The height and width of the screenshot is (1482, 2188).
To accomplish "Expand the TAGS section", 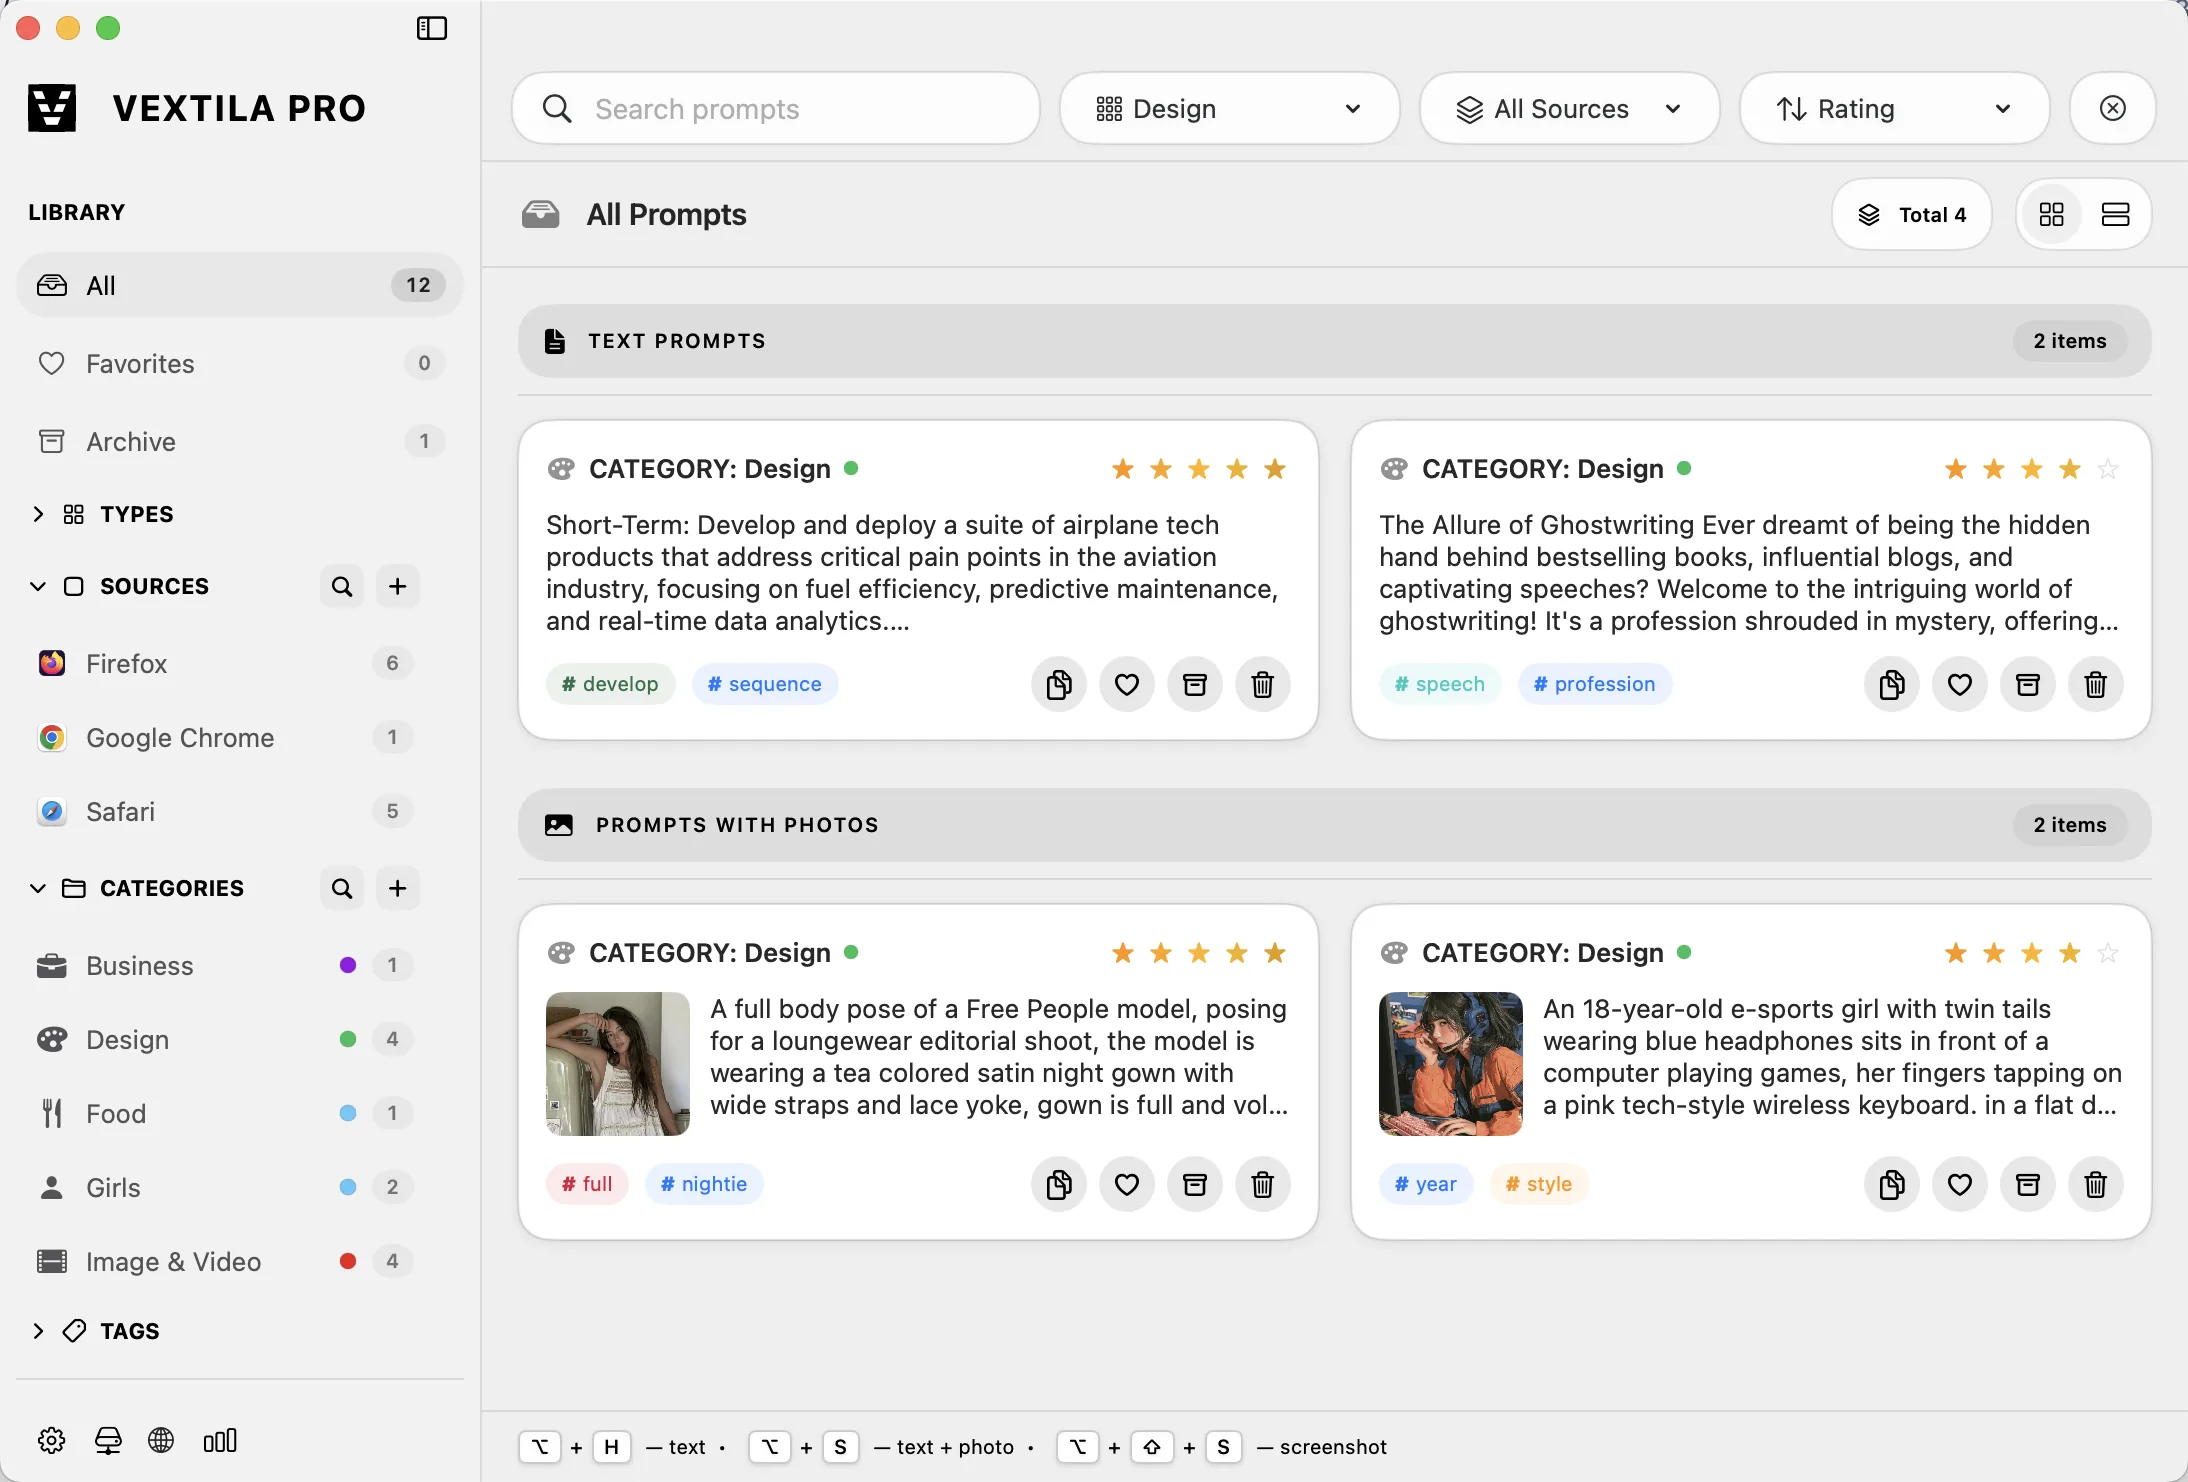I will point(38,1331).
